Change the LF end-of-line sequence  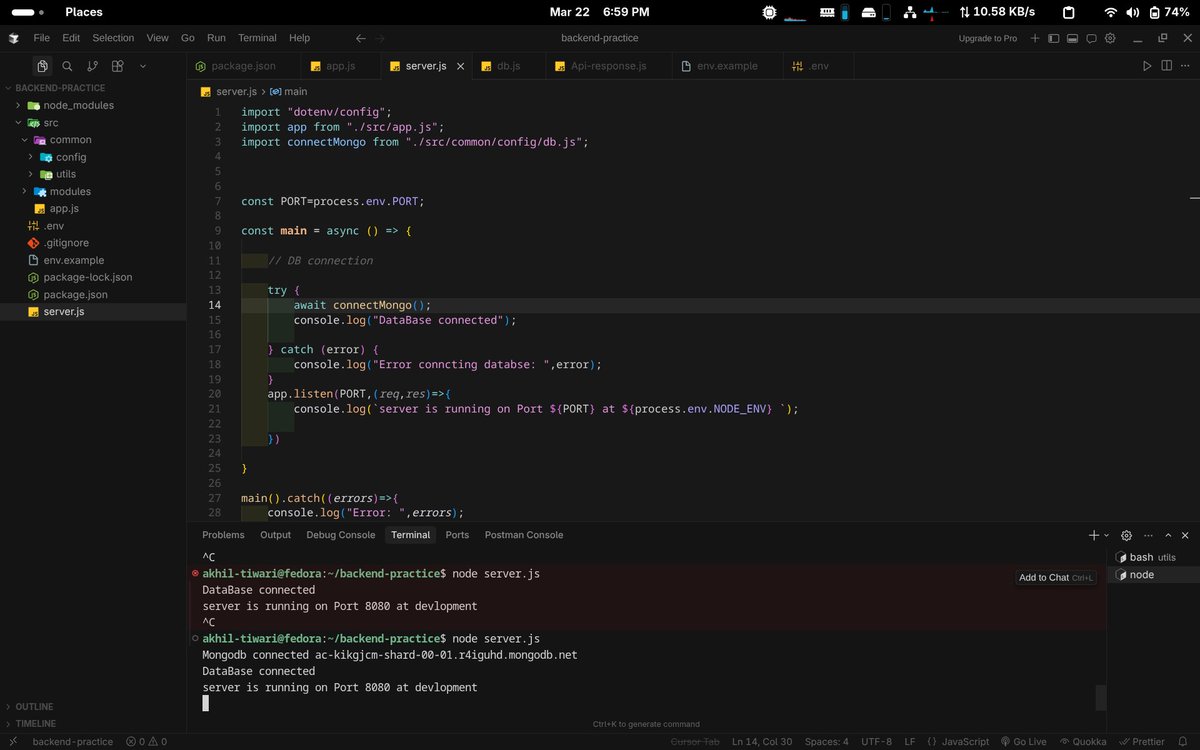click(910, 741)
